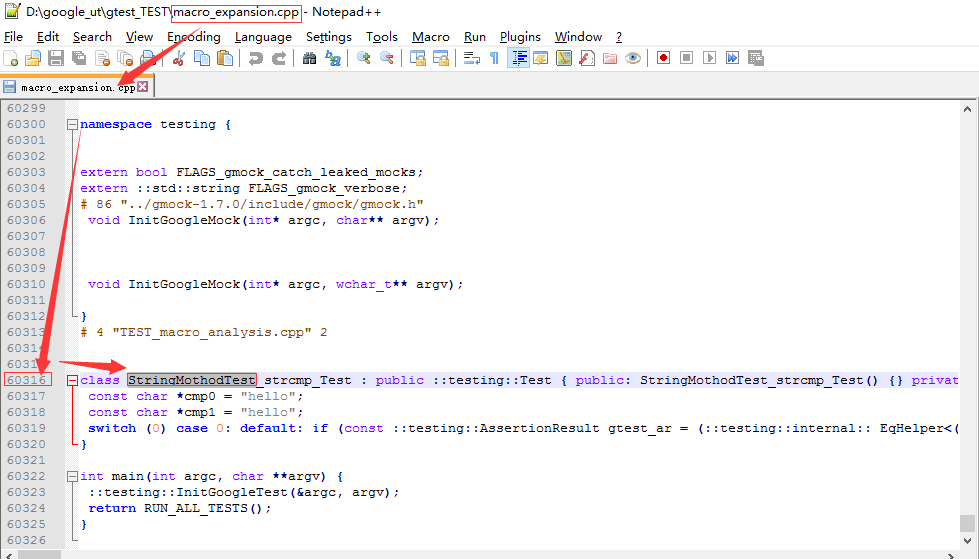This screenshot has height=559, width=979.
Task: Open a file using the folder icon
Action: [33, 58]
